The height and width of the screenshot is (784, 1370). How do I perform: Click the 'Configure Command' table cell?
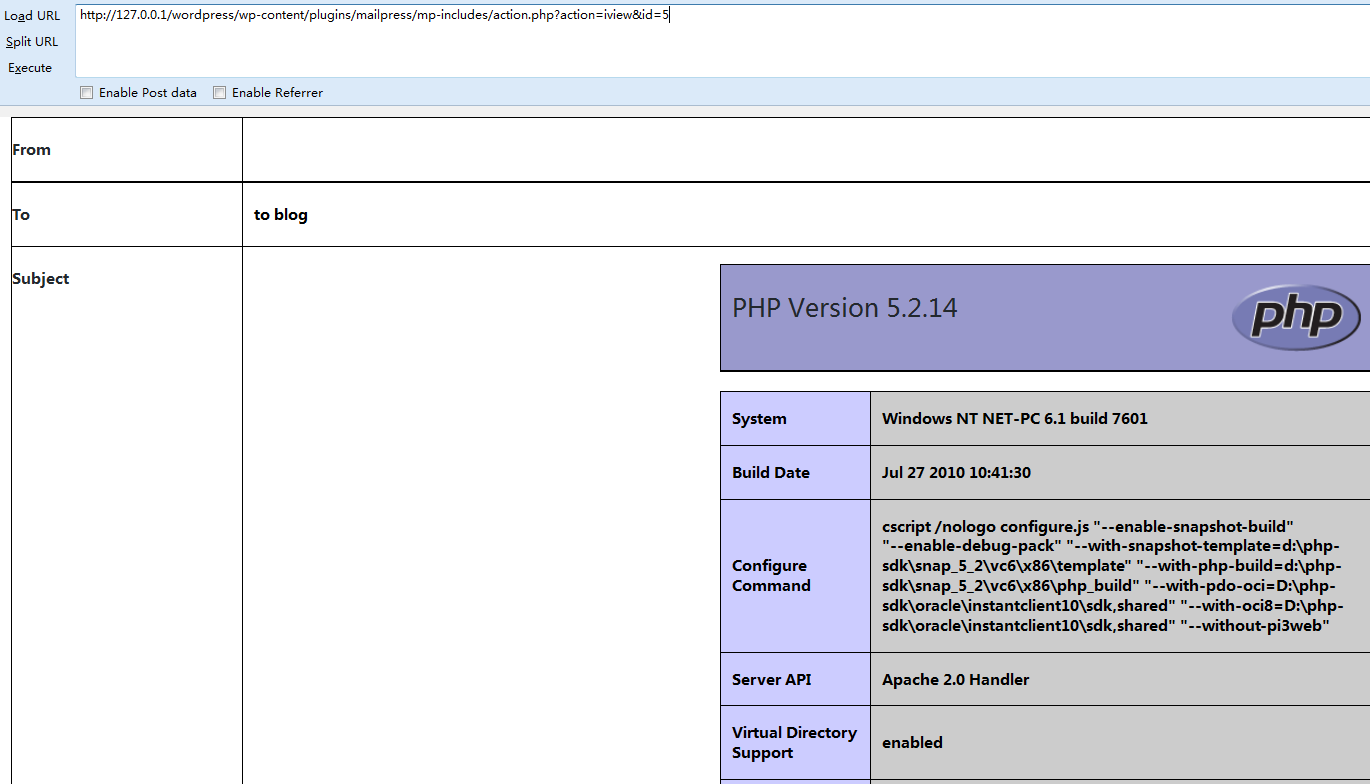coord(796,576)
